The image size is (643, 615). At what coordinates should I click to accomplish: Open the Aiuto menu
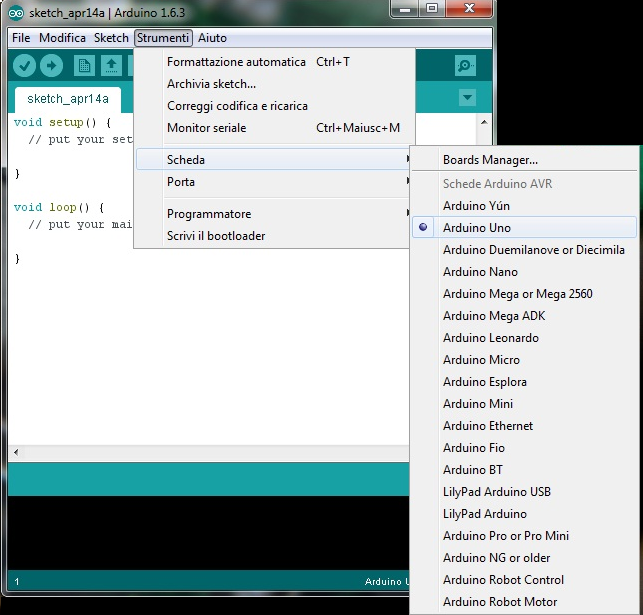tap(212, 38)
